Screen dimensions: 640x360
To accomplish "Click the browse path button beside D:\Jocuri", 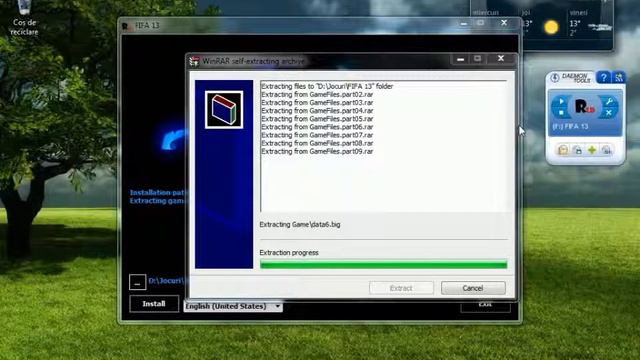I will [138, 282].
